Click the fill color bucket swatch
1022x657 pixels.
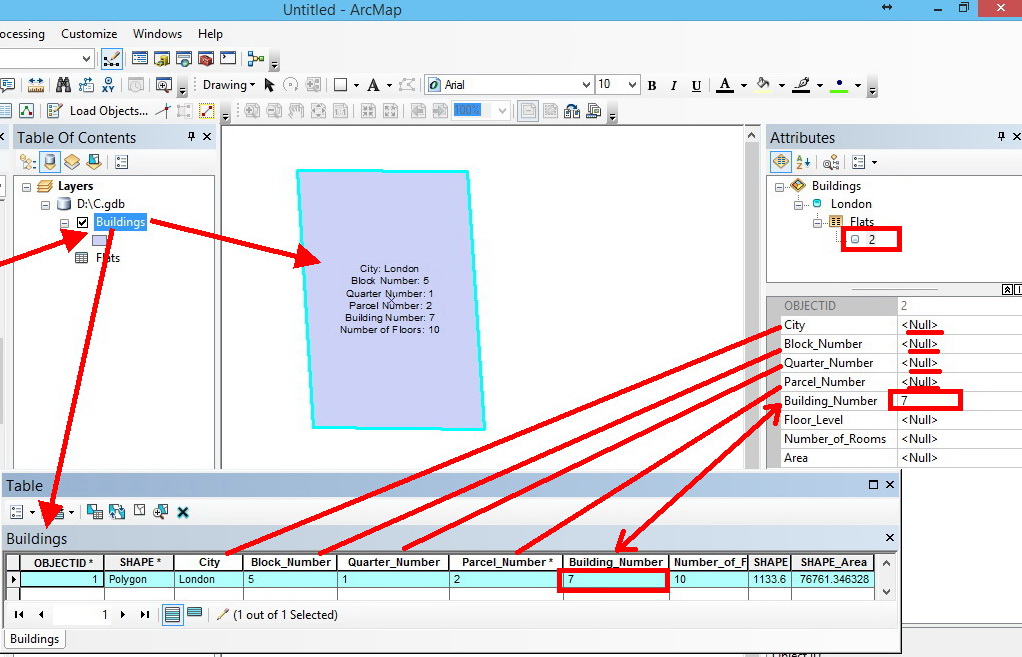click(763, 85)
